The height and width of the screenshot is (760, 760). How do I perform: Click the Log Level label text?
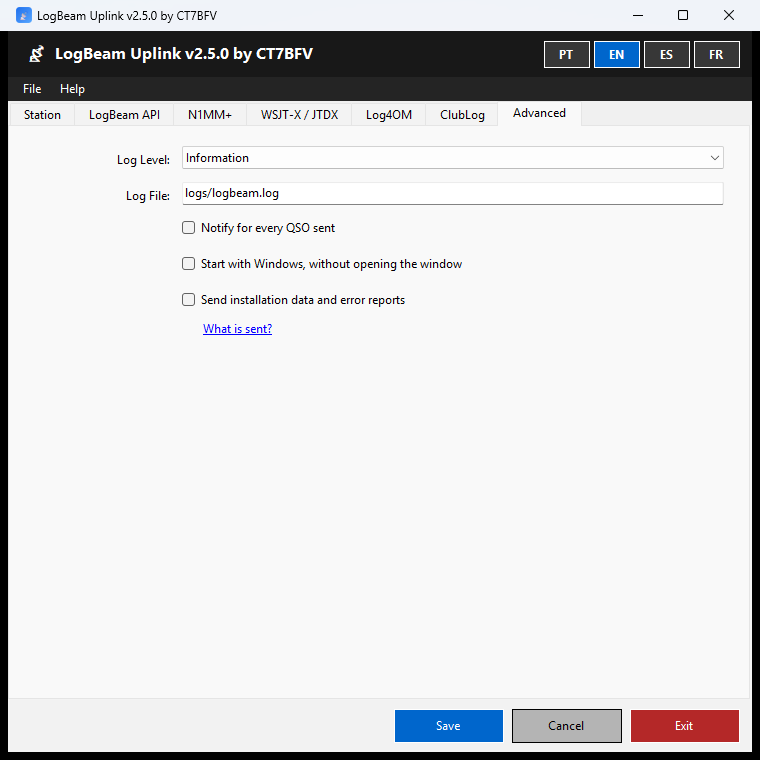(x=143, y=159)
